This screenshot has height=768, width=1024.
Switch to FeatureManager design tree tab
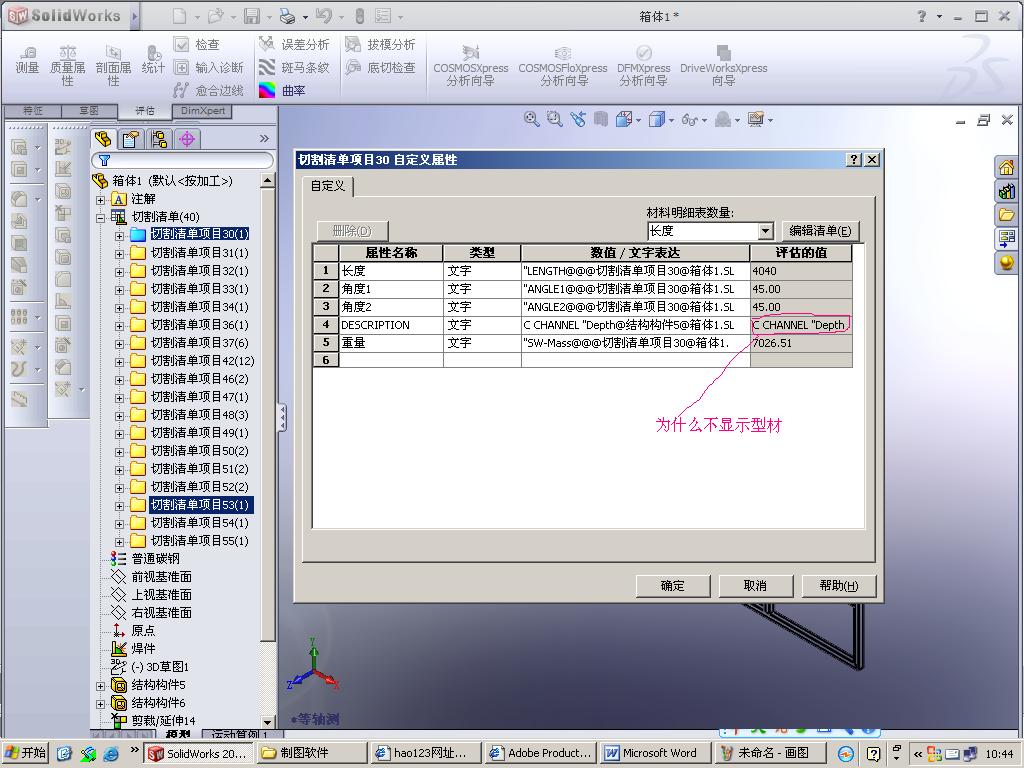103,138
